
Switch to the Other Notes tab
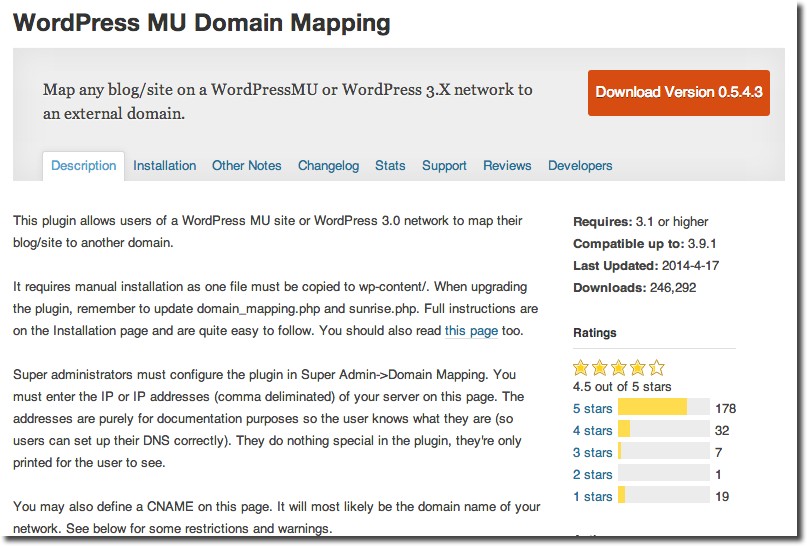coord(247,166)
